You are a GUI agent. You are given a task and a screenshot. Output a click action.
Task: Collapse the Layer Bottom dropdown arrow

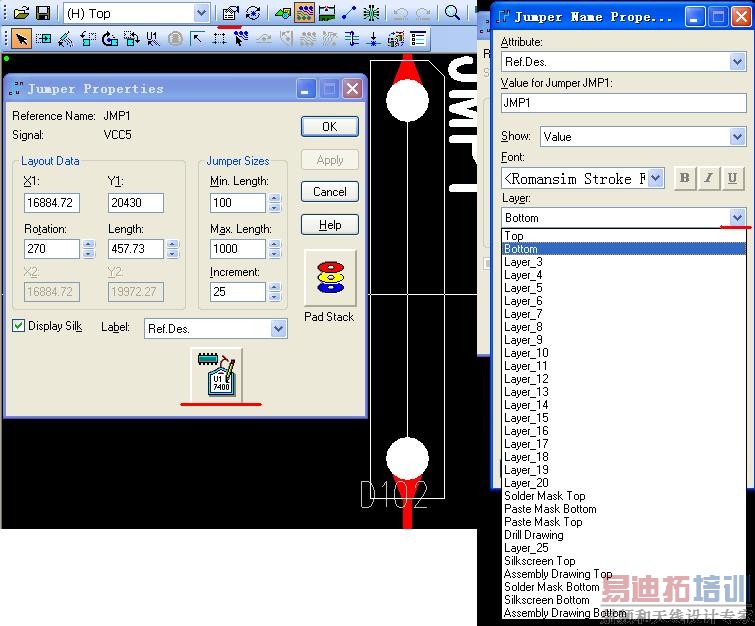tap(737, 218)
